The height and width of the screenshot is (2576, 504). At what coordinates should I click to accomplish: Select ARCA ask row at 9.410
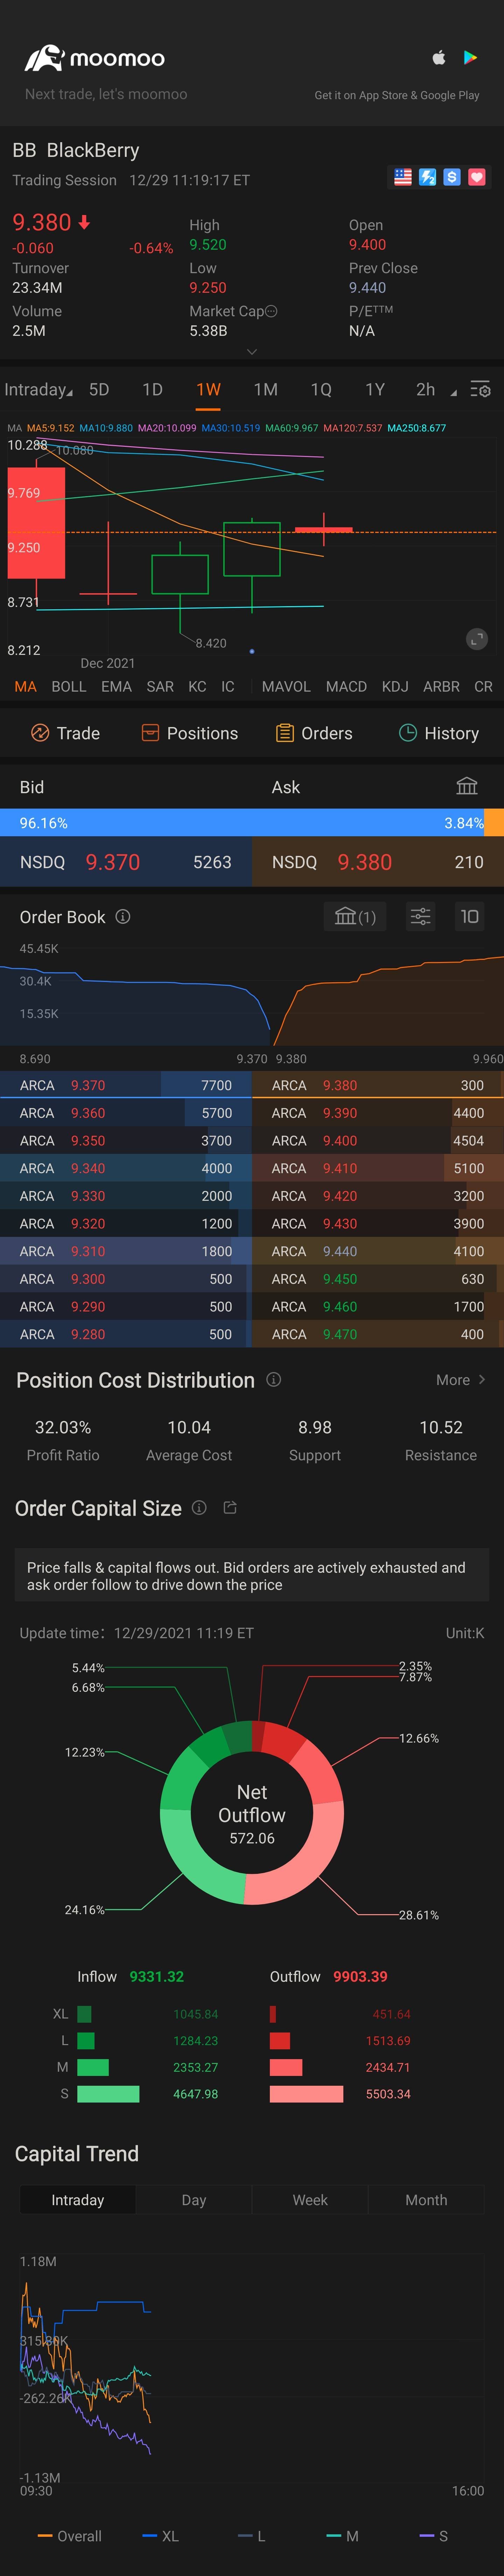pos(378,1168)
